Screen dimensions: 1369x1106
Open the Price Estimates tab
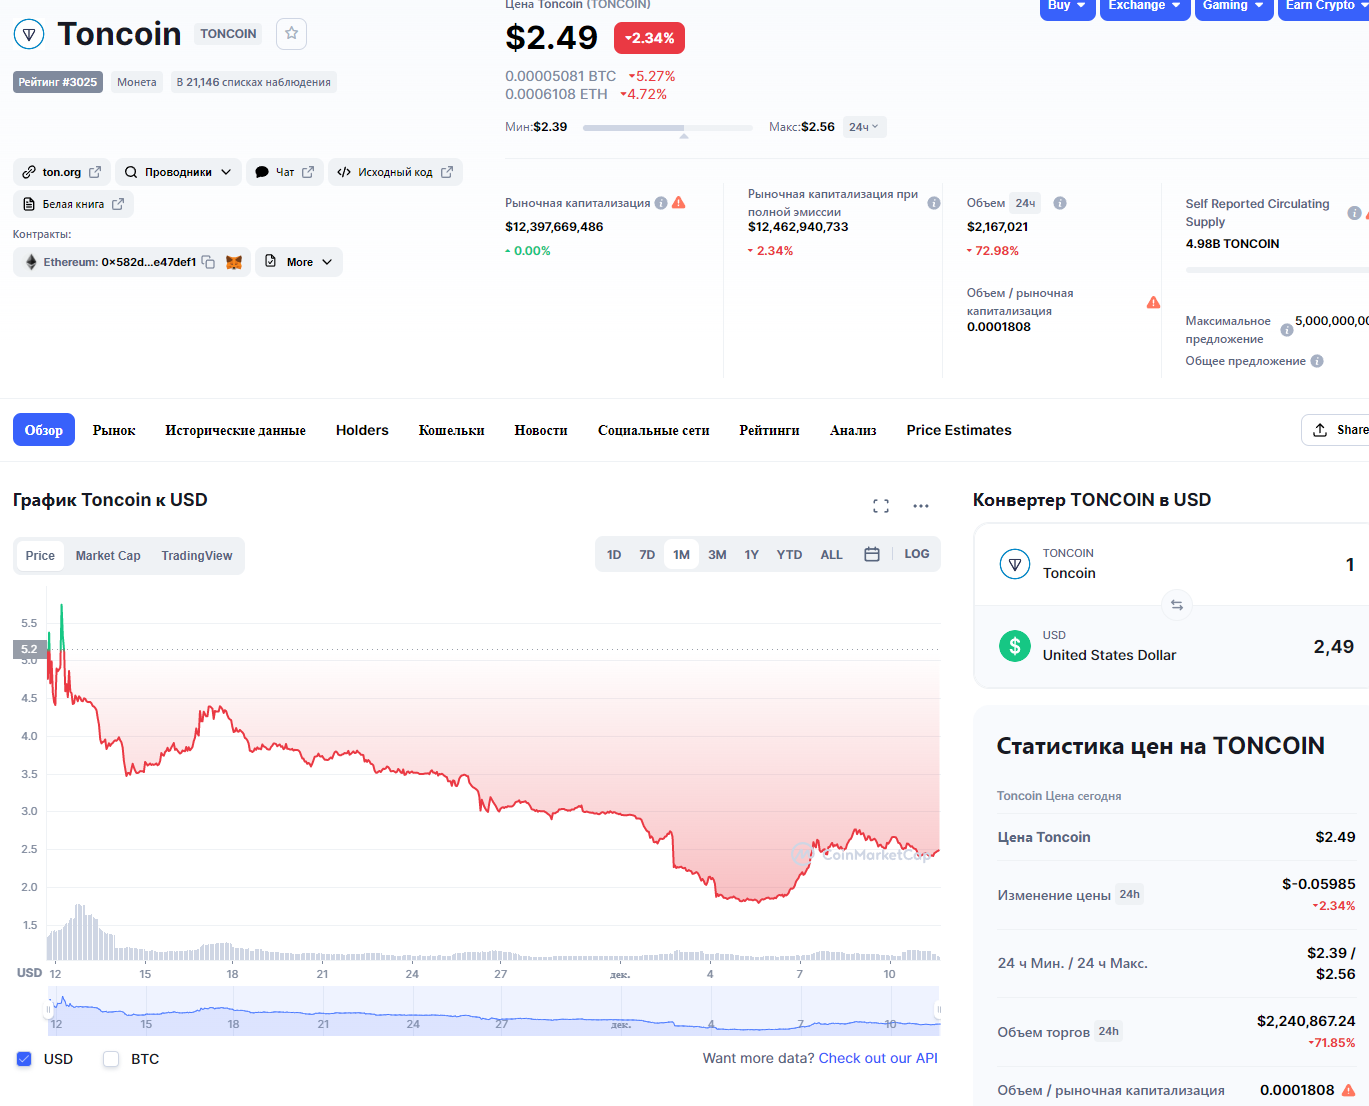pos(959,430)
